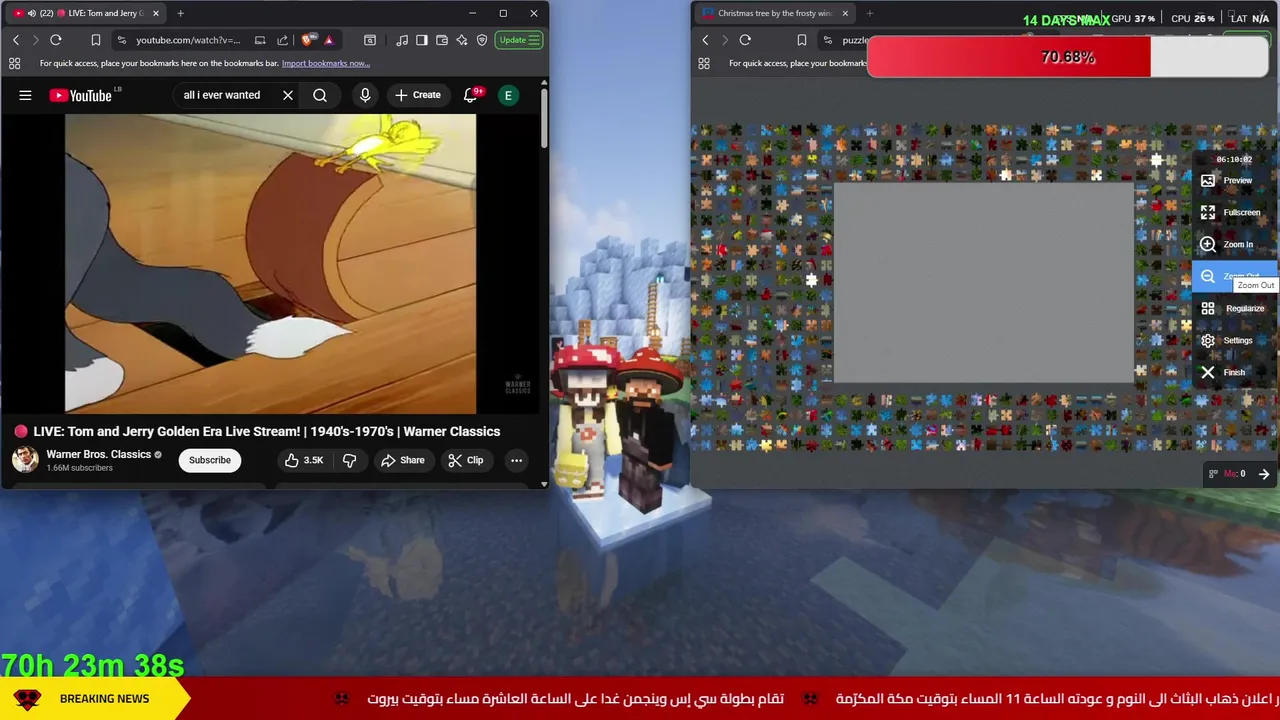The height and width of the screenshot is (720, 1280).
Task: Open the Brave playlist music icon
Action: point(402,40)
